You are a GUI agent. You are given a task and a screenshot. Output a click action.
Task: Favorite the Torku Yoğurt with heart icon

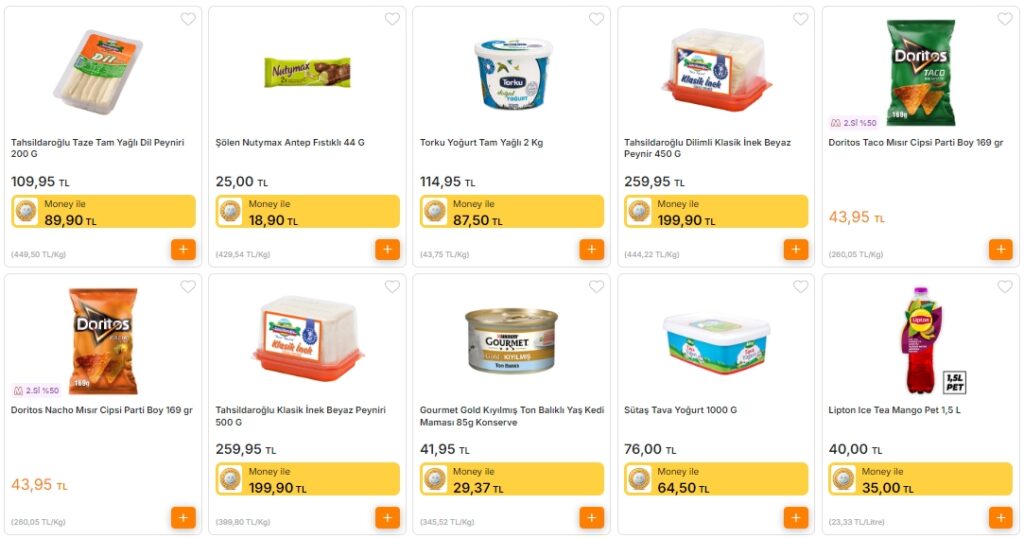click(596, 19)
